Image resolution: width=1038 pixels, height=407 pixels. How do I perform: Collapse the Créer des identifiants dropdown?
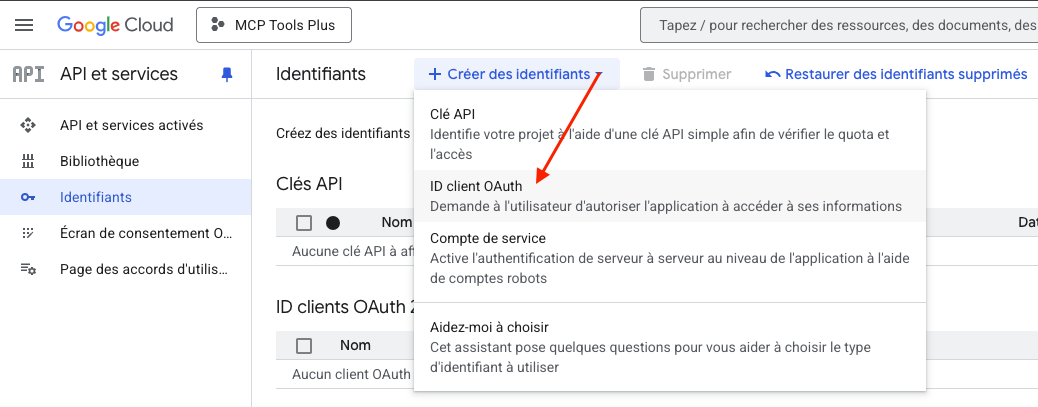(516, 74)
